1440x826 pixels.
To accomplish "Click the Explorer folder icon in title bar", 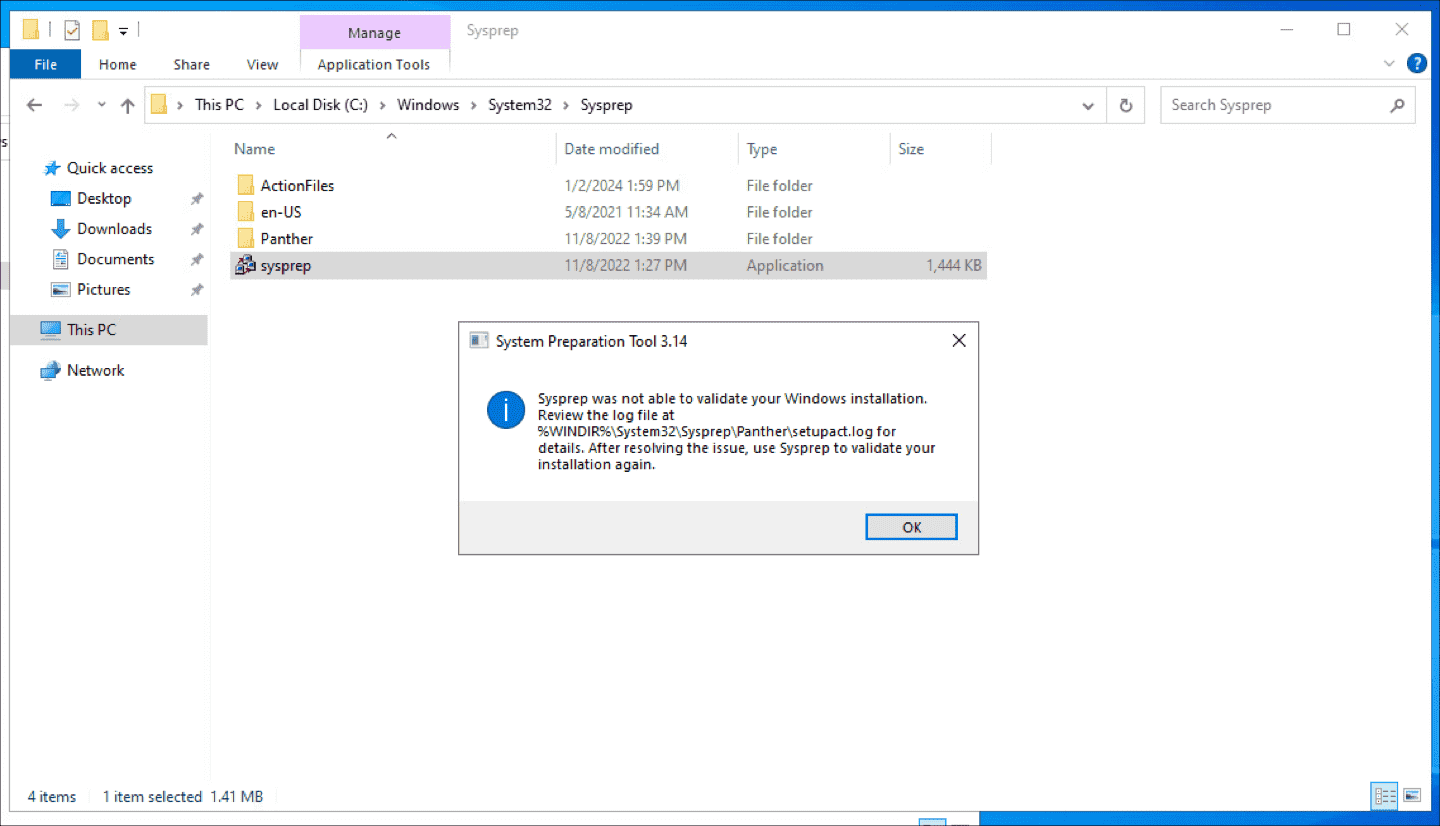I will tap(31, 30).
